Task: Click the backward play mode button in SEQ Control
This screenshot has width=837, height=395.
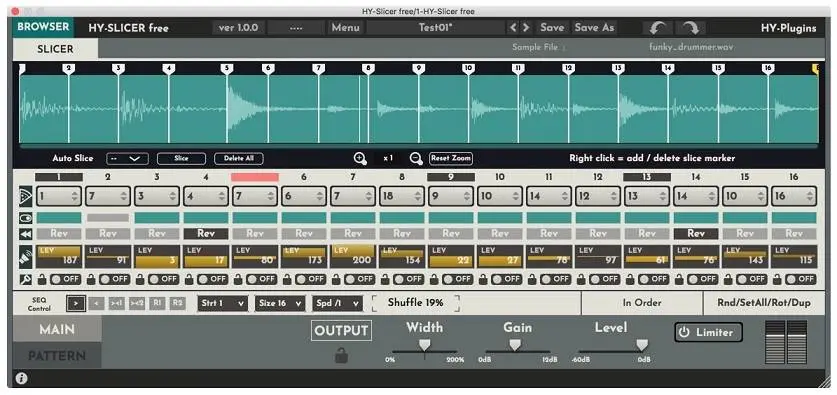Action: coord(96,303)
